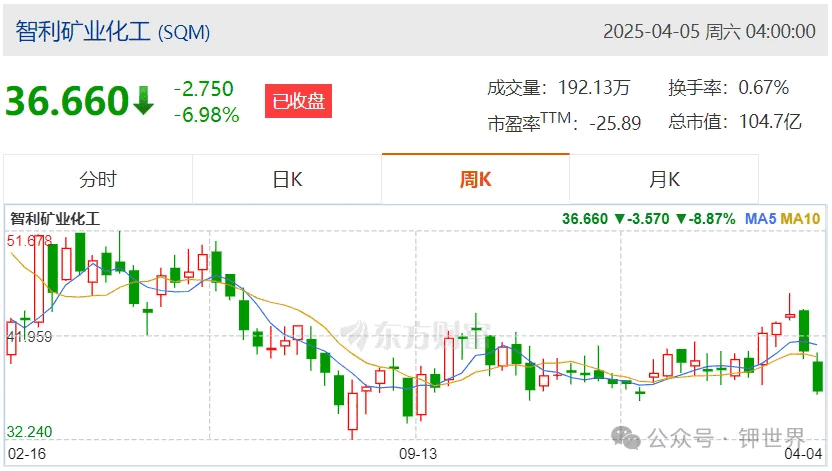Image resolution: width=832 pixels, height=471 pixels.
Task: Toggle the MA5 indicator label
Action: tap(760, 219)
